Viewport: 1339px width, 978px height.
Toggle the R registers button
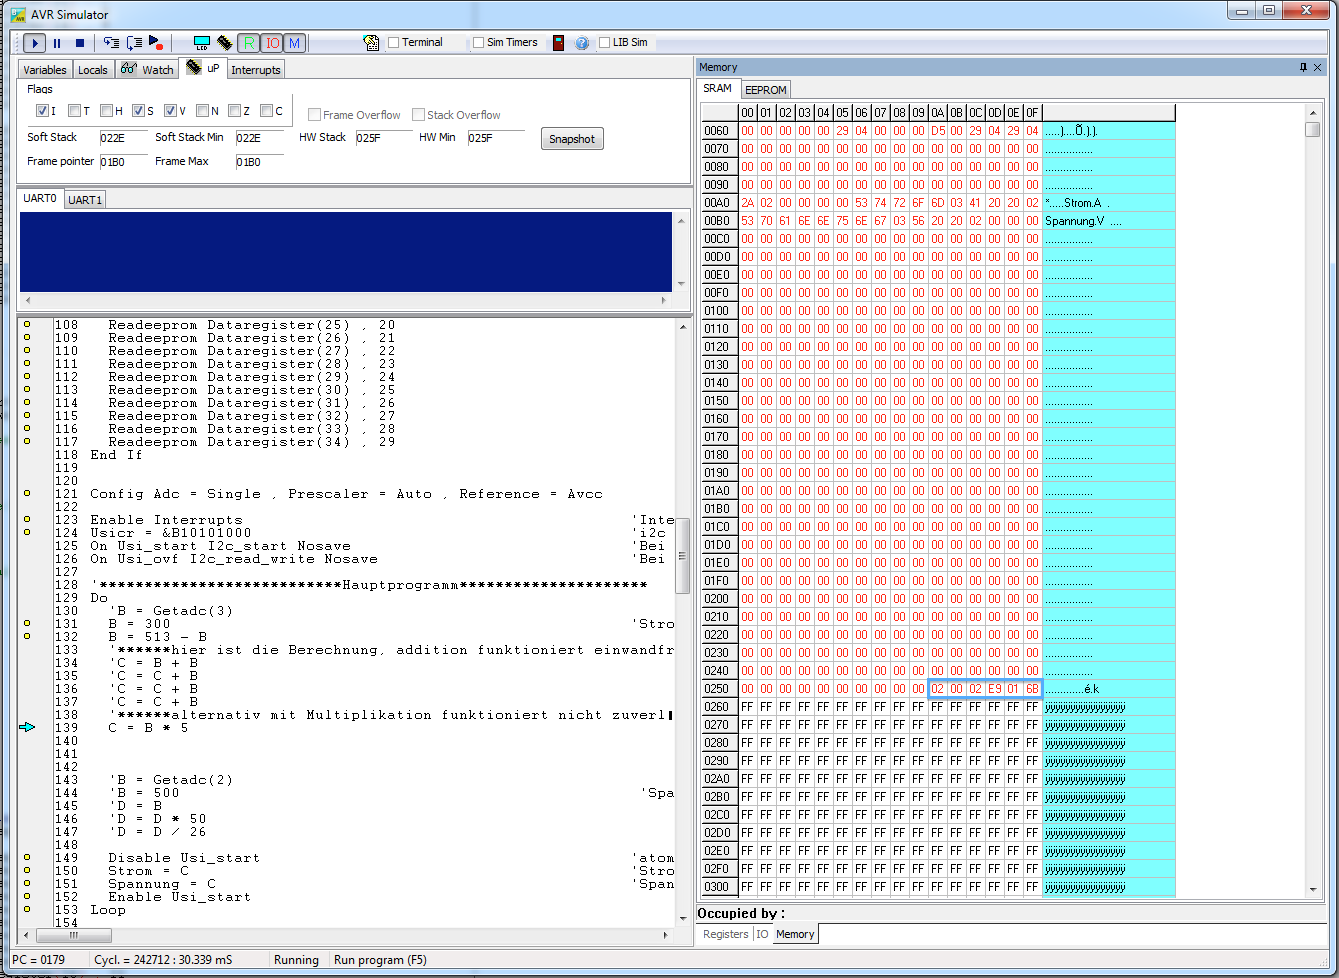point(249,43)
